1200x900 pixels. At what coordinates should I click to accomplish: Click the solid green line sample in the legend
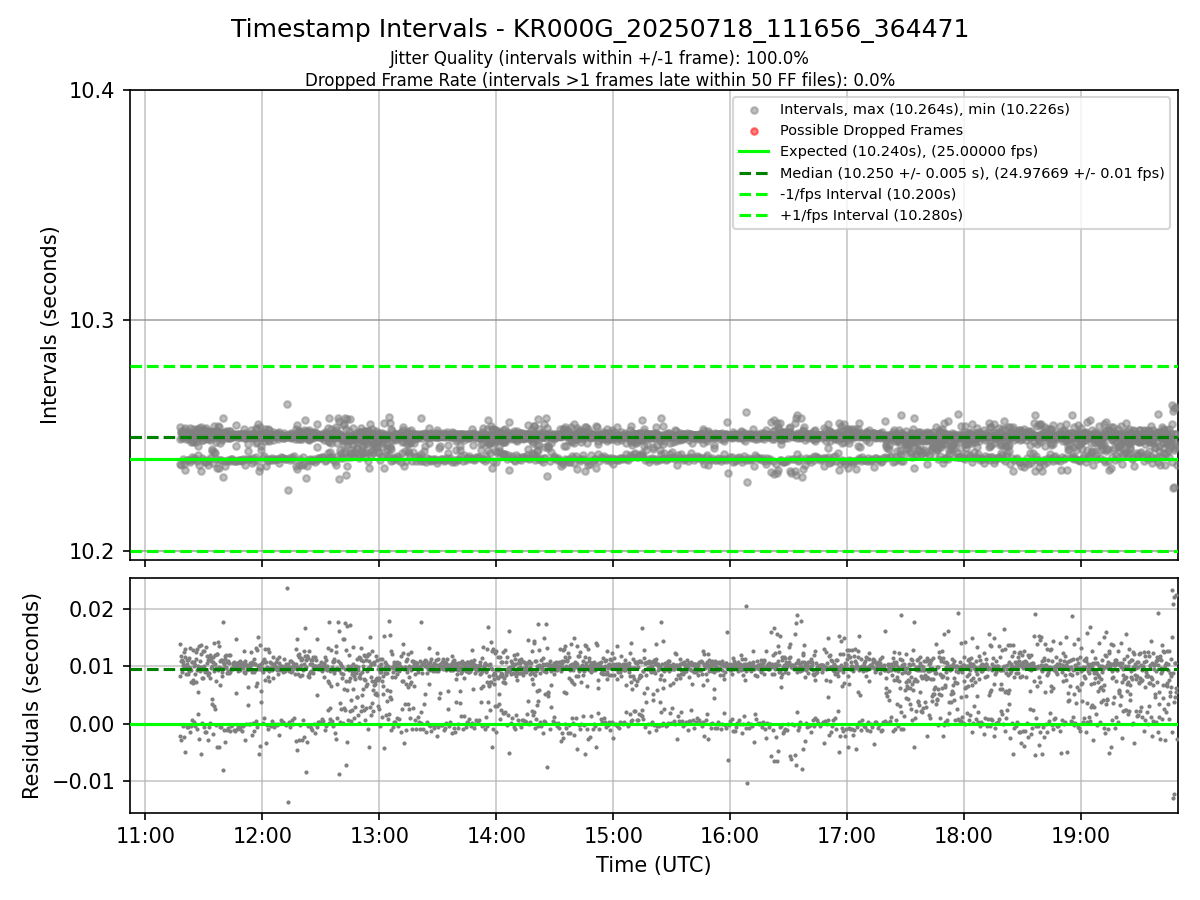tap(754, 152)
